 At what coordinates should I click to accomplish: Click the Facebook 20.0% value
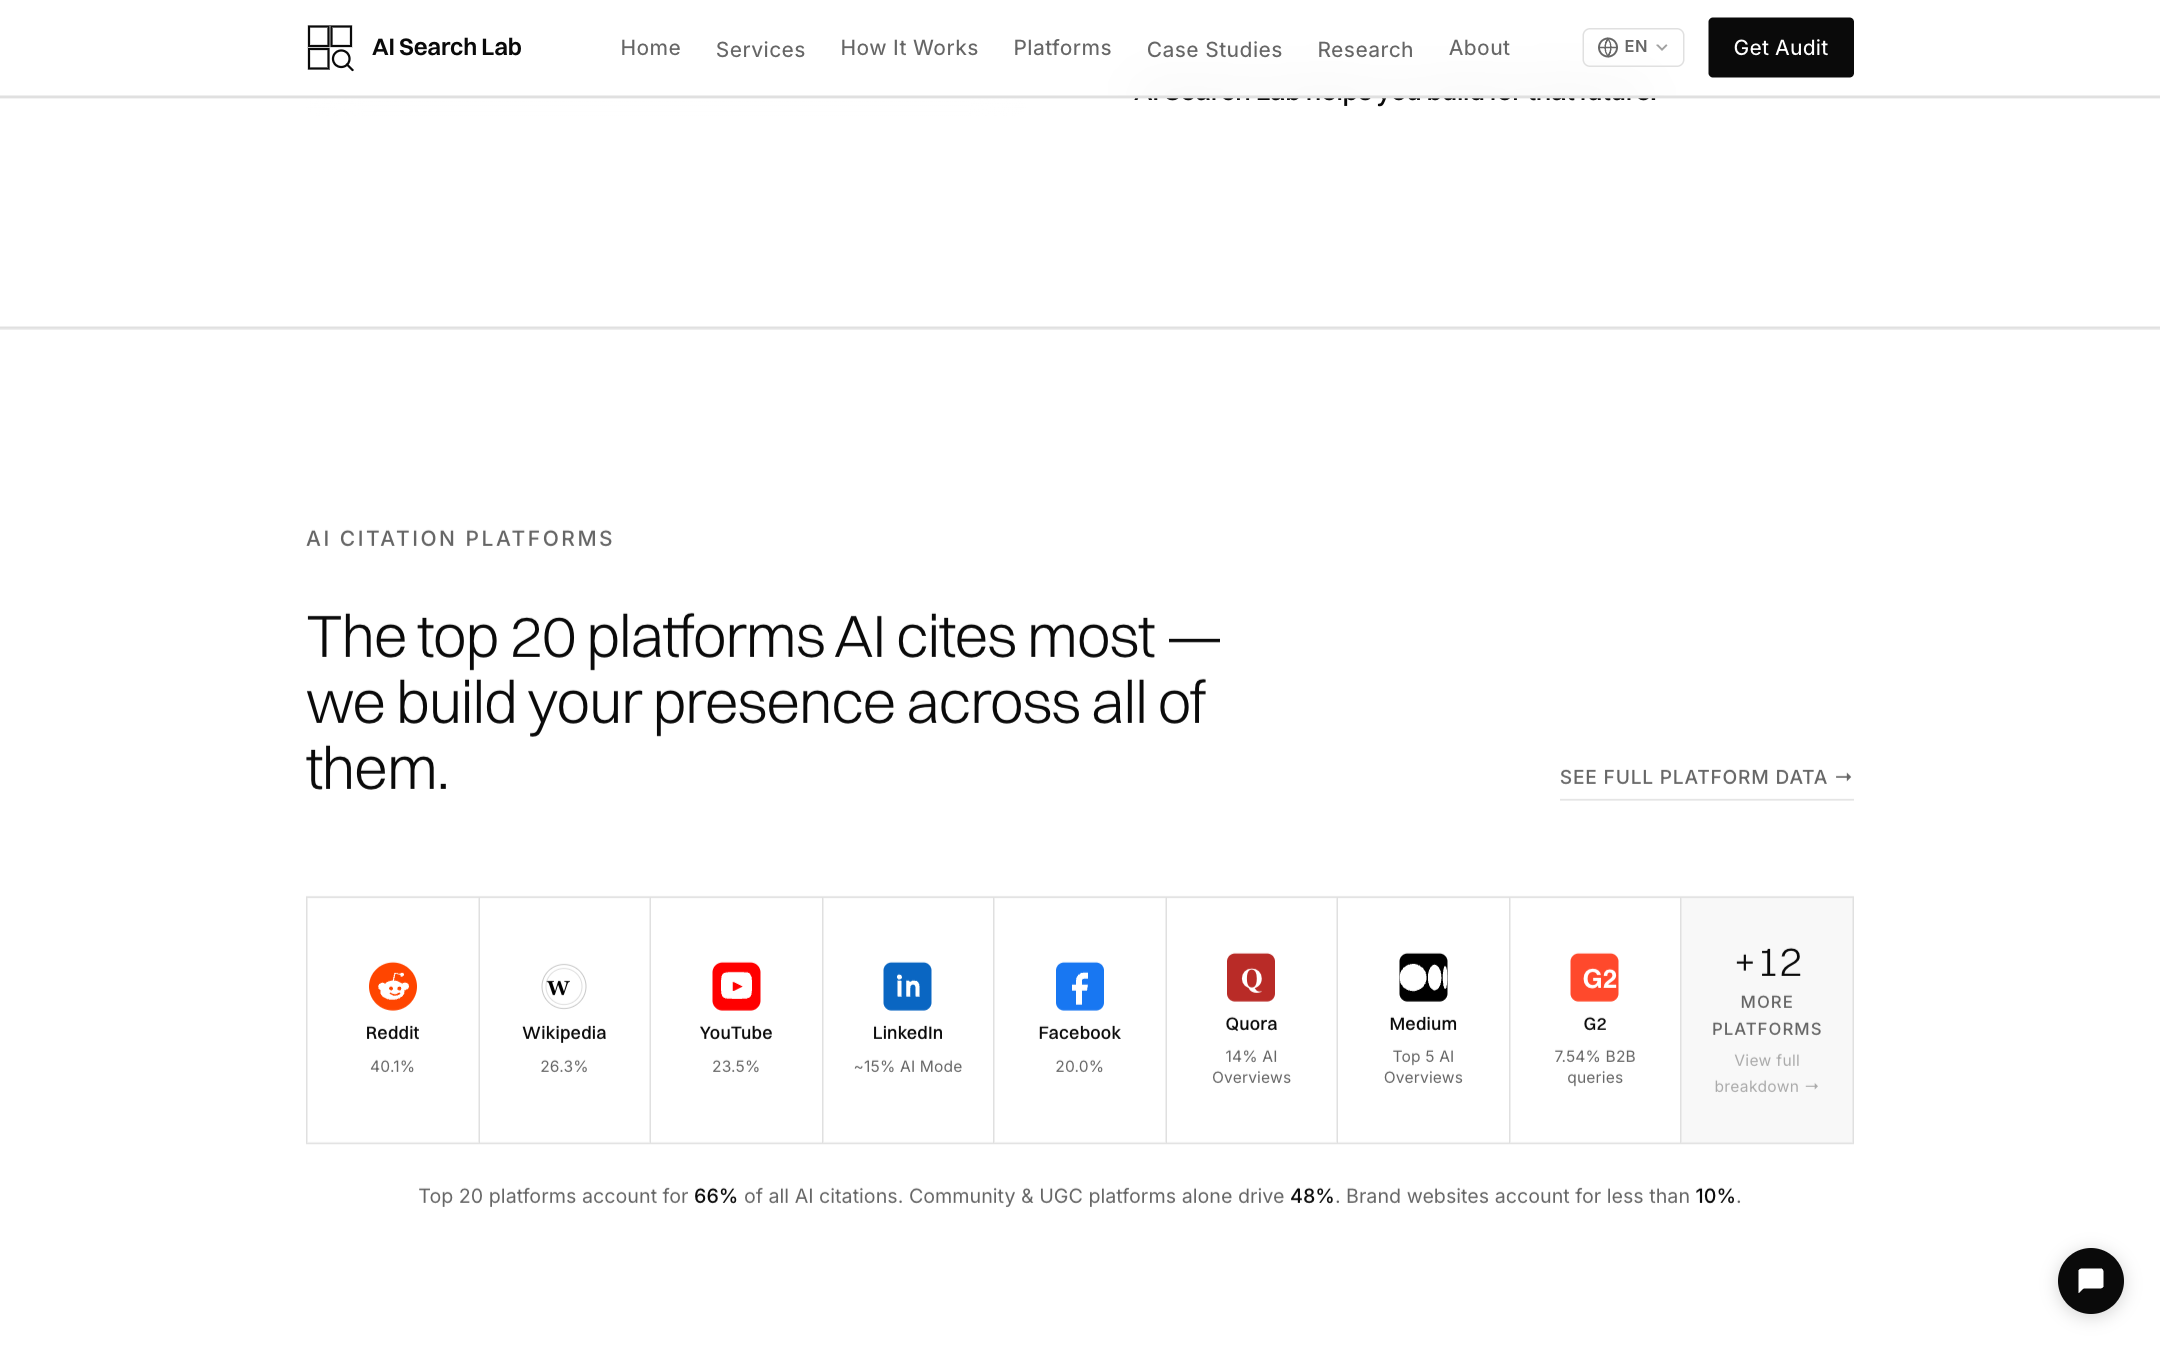coord(1080,1066)
